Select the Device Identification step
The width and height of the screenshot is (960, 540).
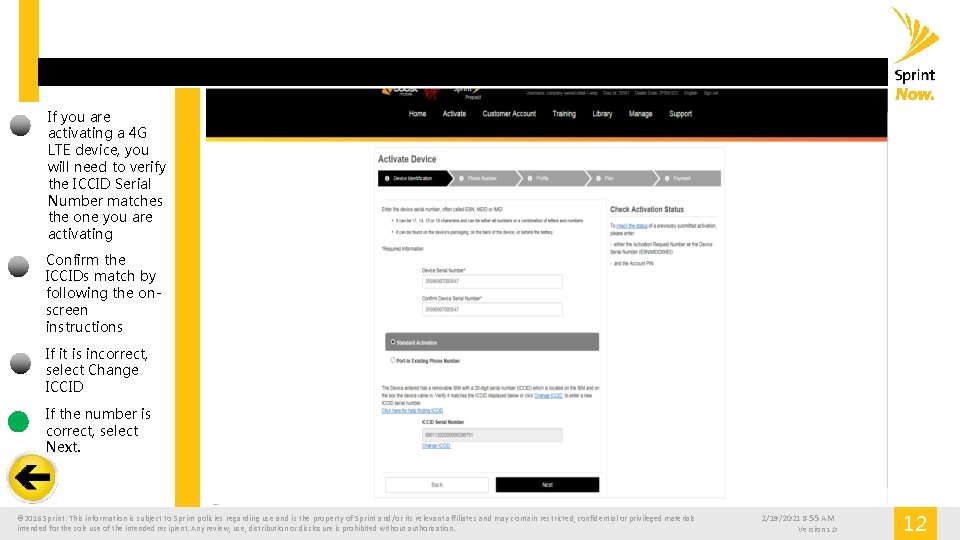(x=414, y=178)
